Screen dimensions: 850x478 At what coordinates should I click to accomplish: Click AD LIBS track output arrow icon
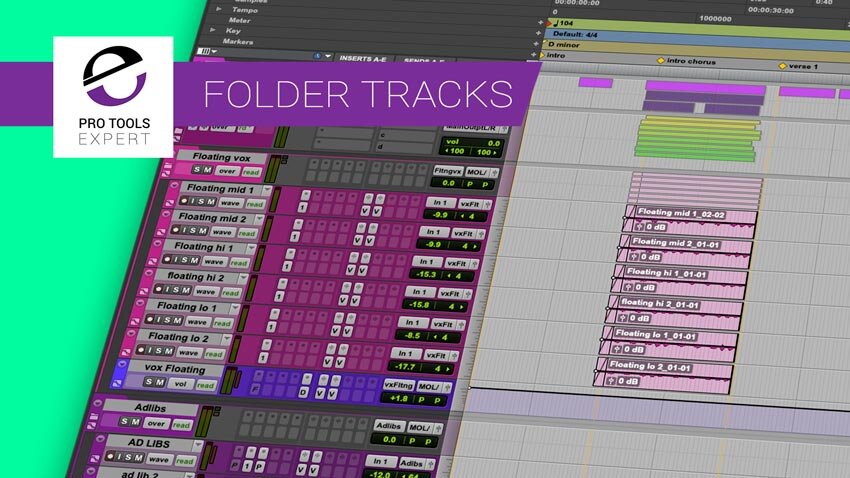coord(431,464)
